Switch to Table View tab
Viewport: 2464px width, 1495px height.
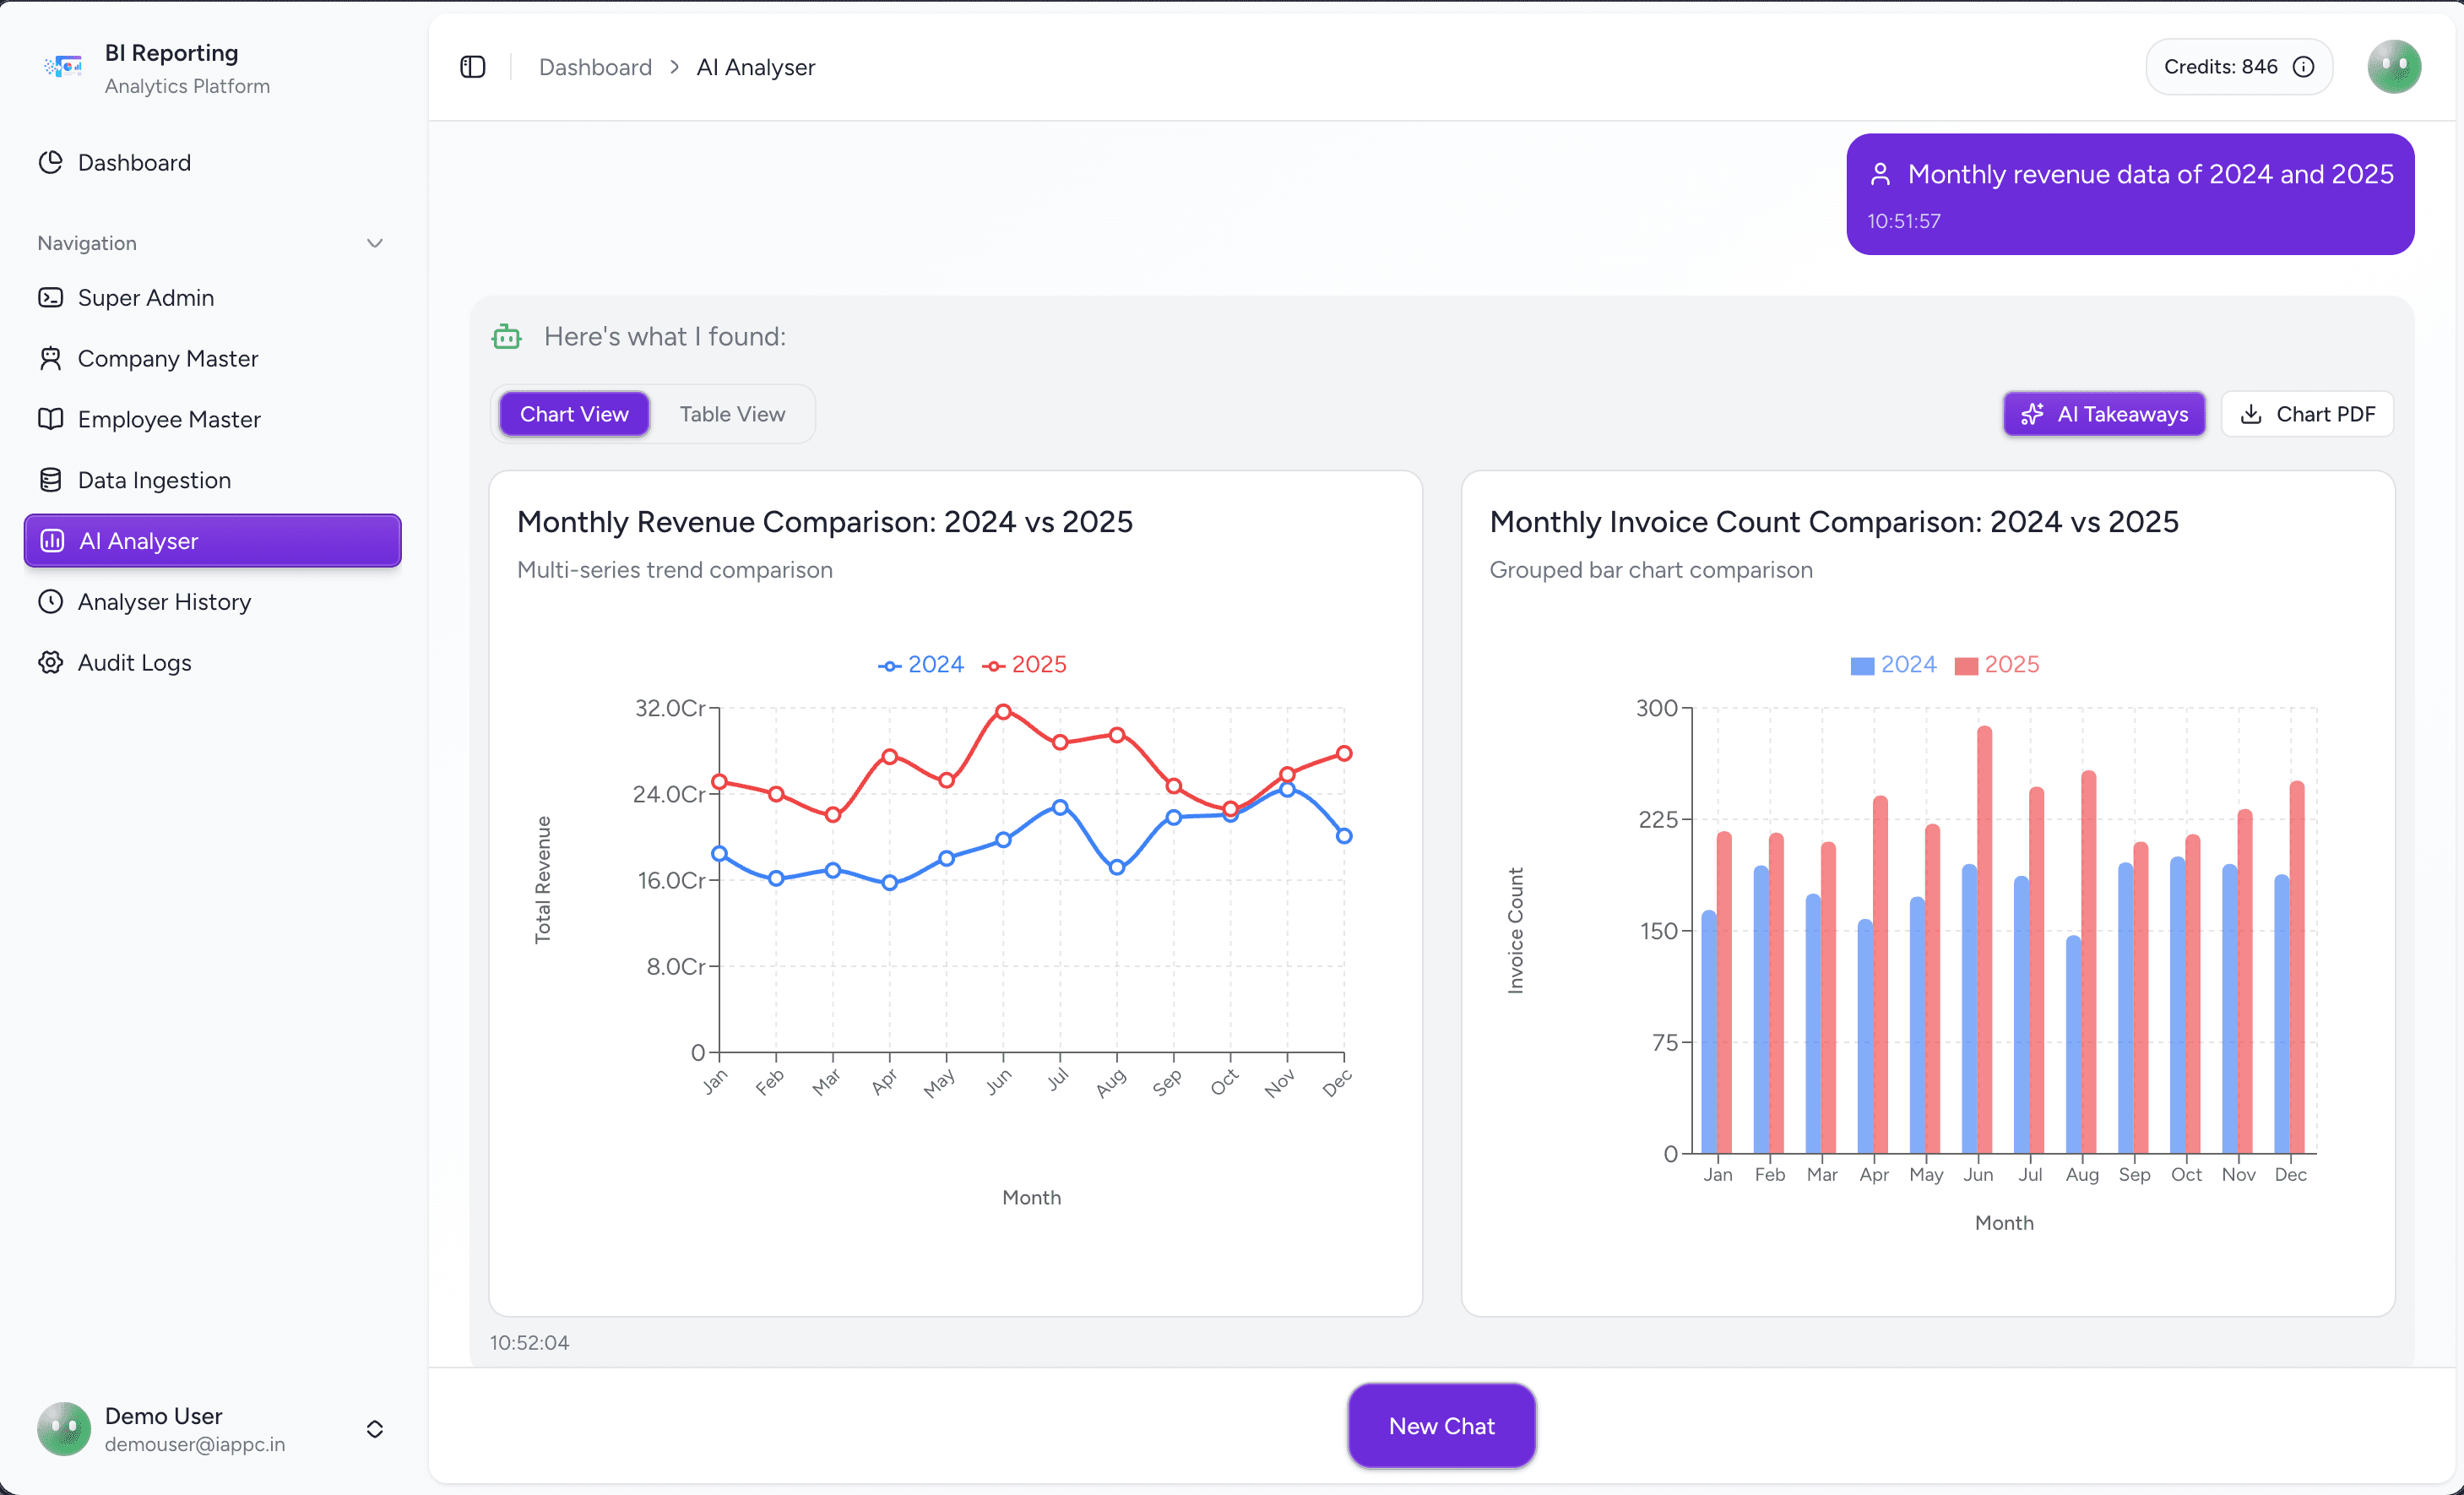732,414
